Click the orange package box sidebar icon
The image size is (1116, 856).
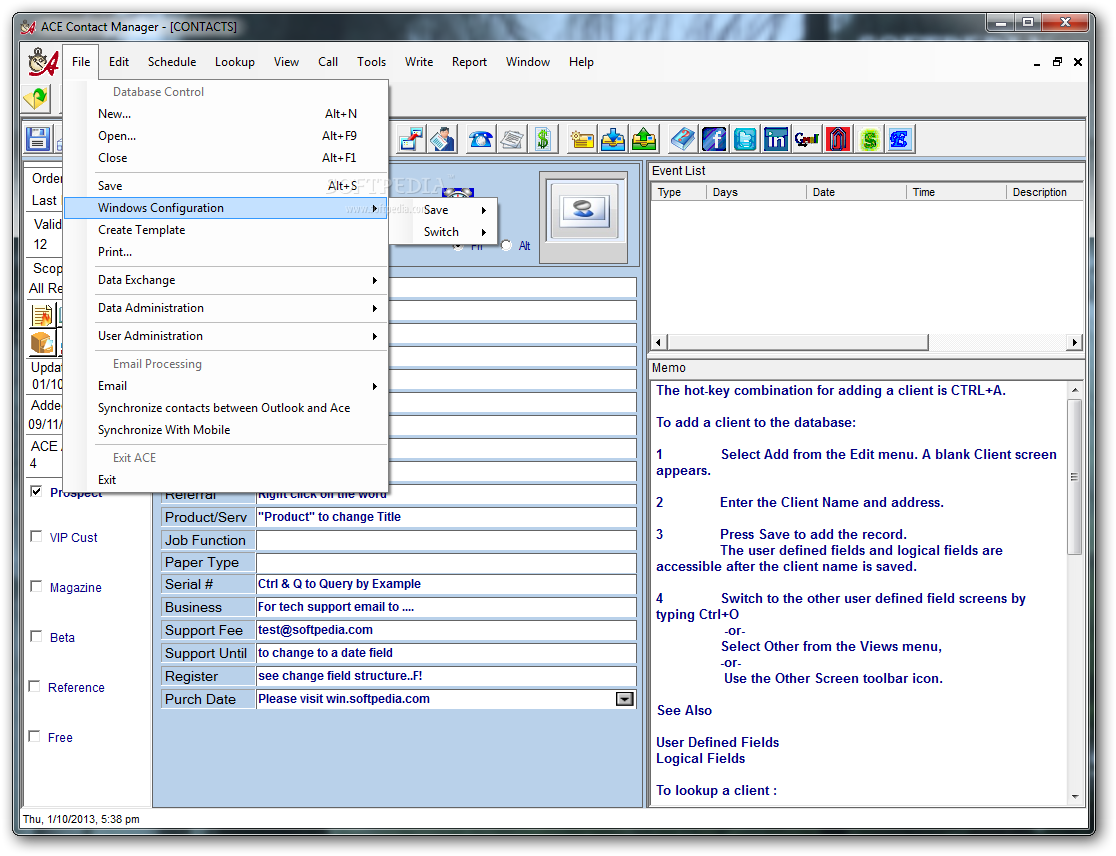42,342
